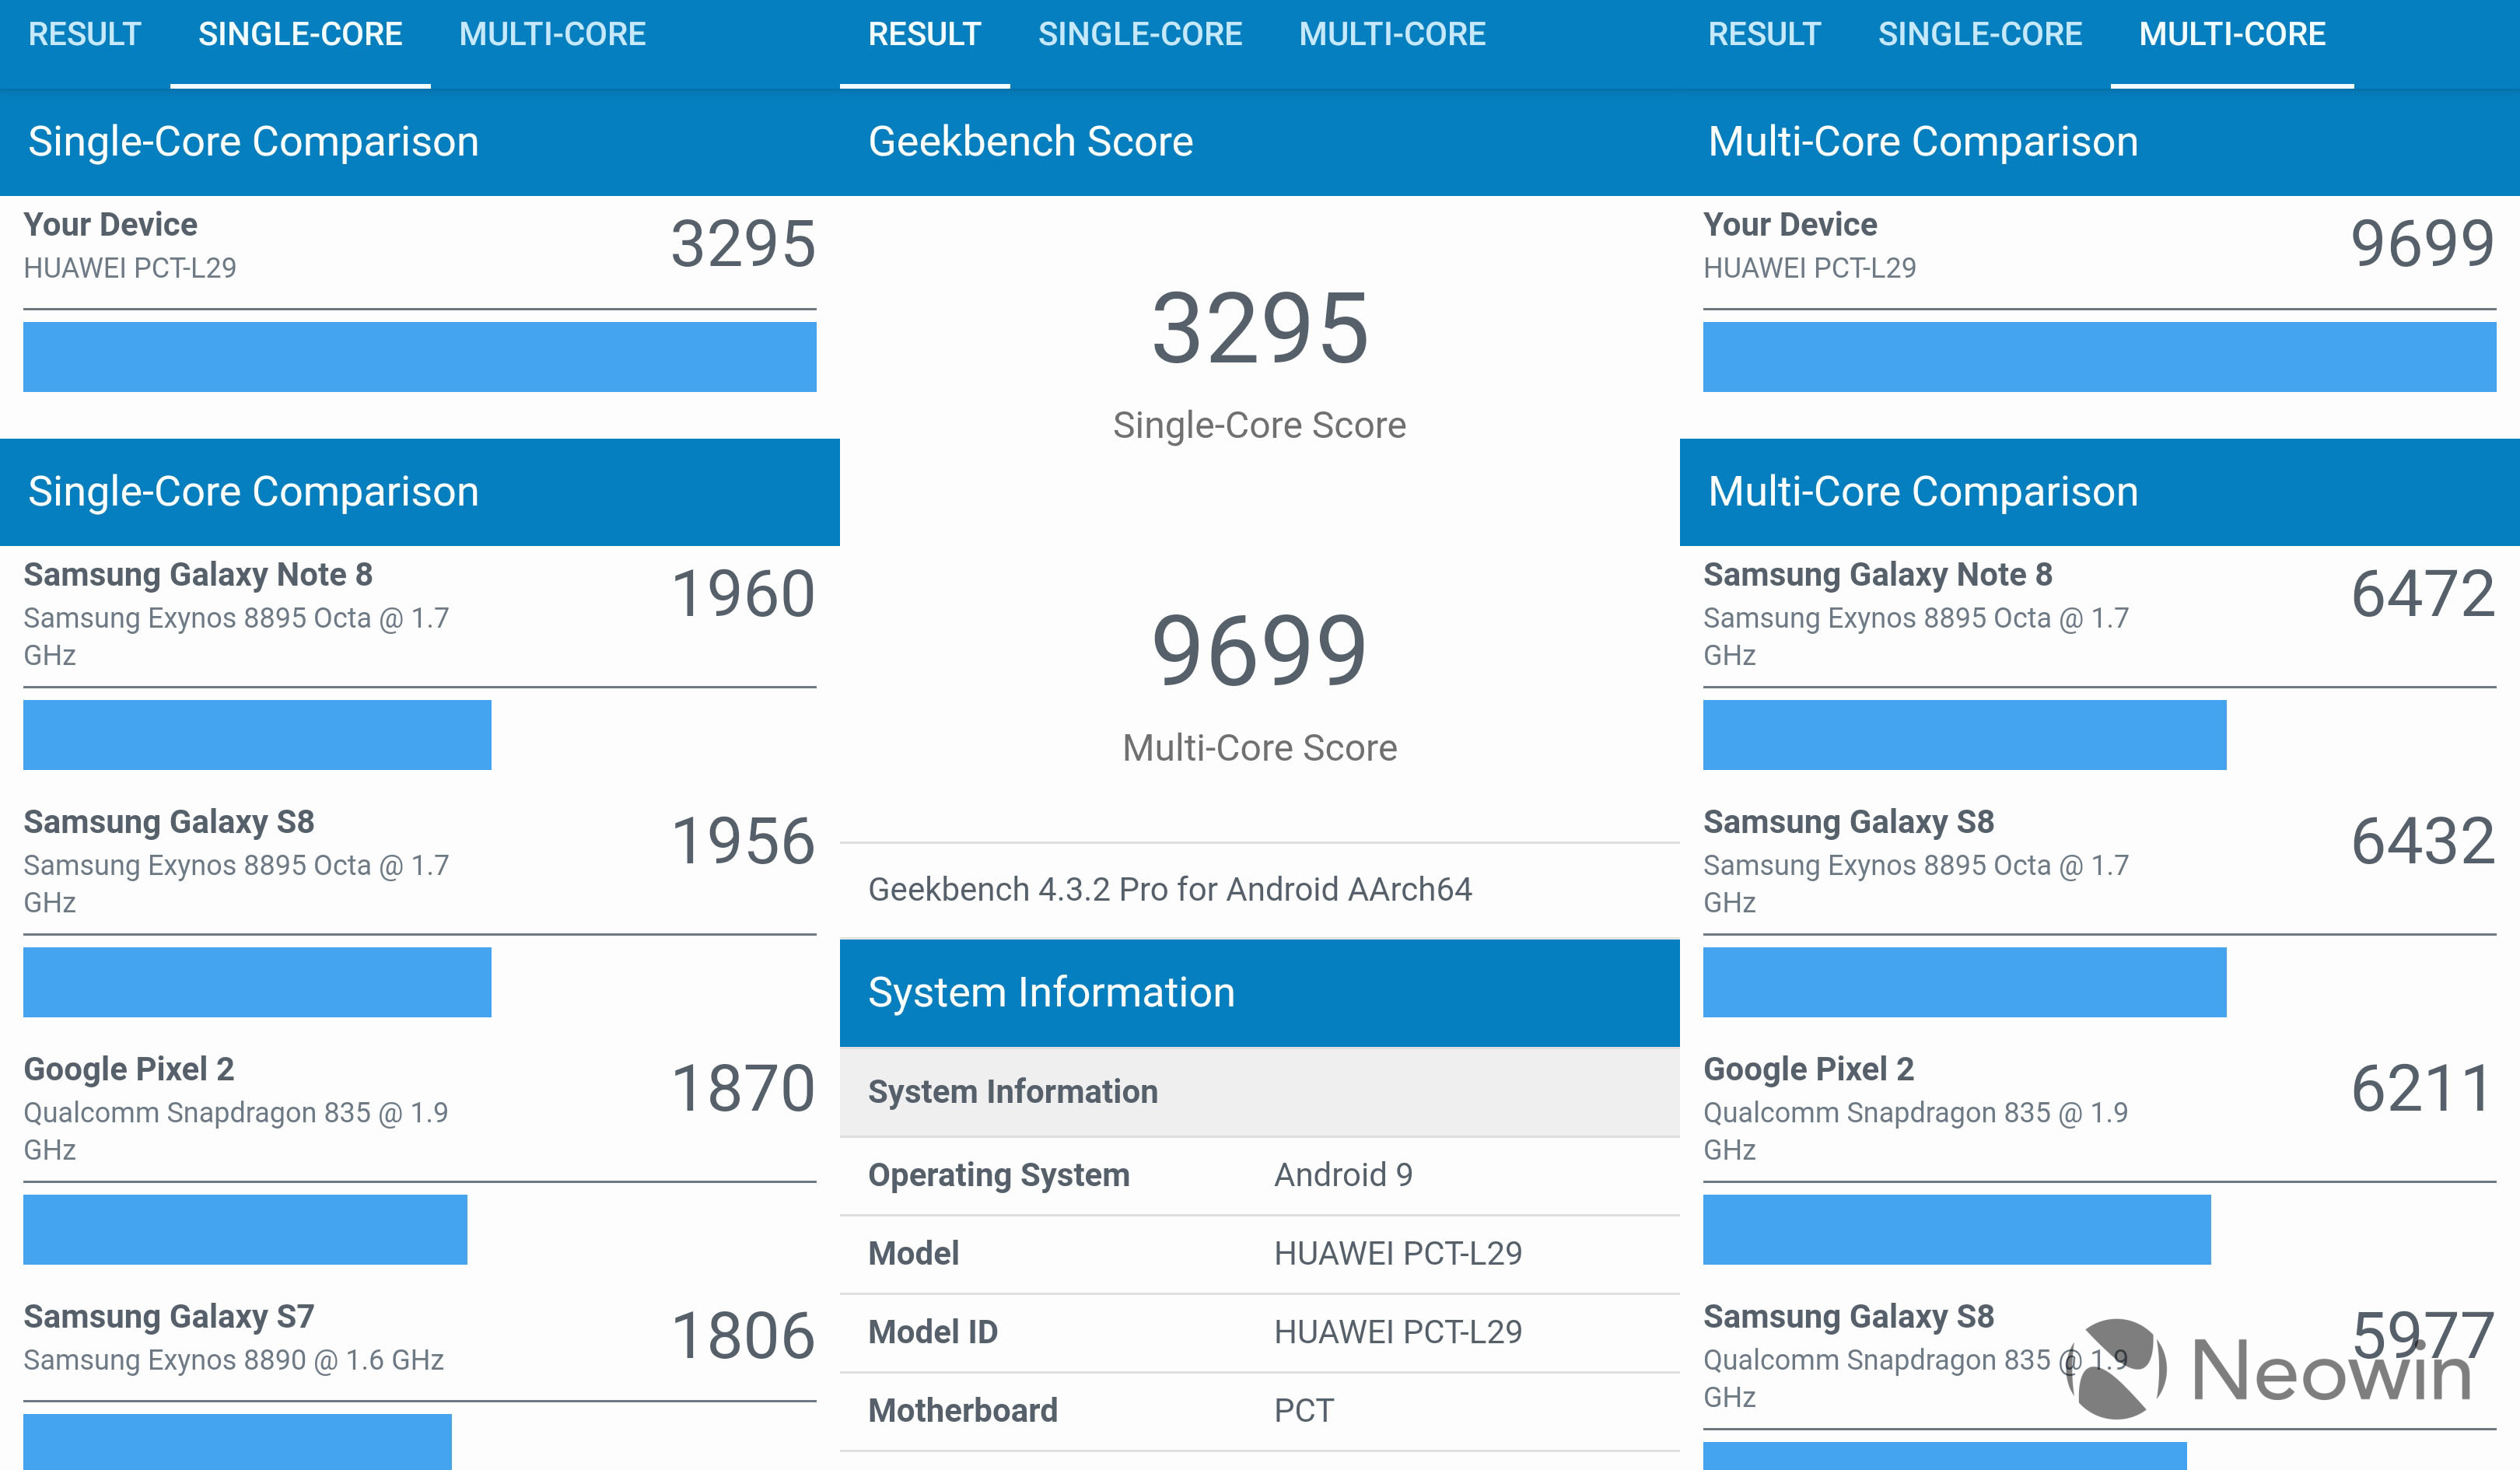Open SINGLE-CORE tab in right panel
Screen dimensions: 2520x1470
pyautogui.click(x=1980, y=35)
